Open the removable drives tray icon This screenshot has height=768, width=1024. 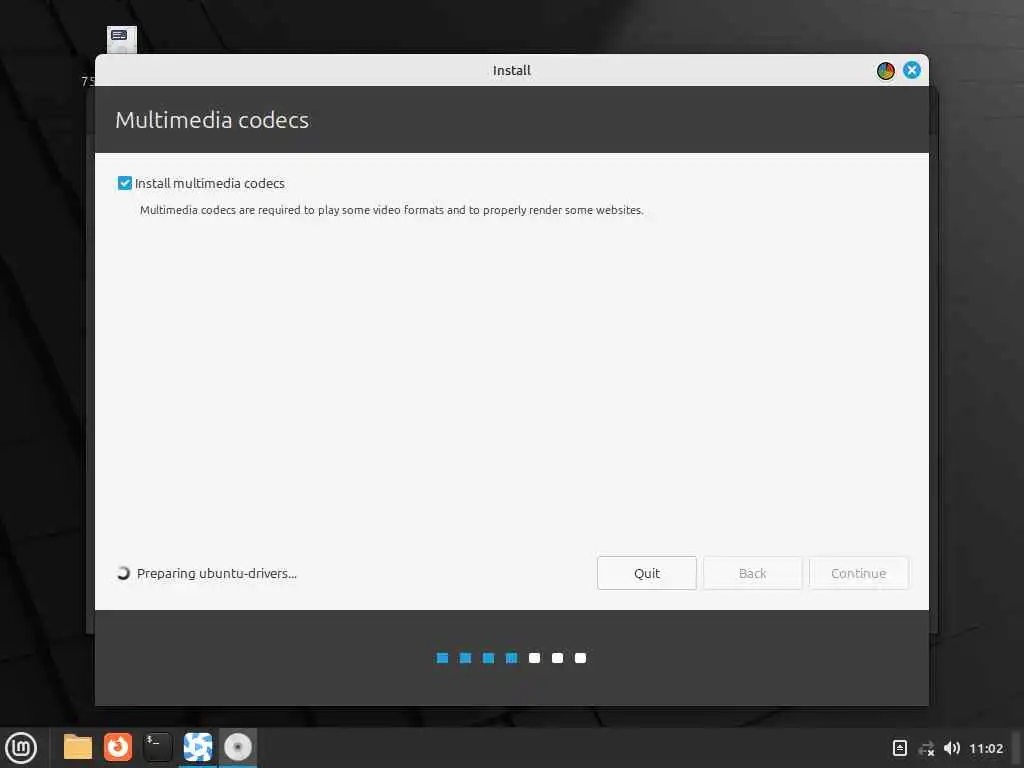(900, 748)
